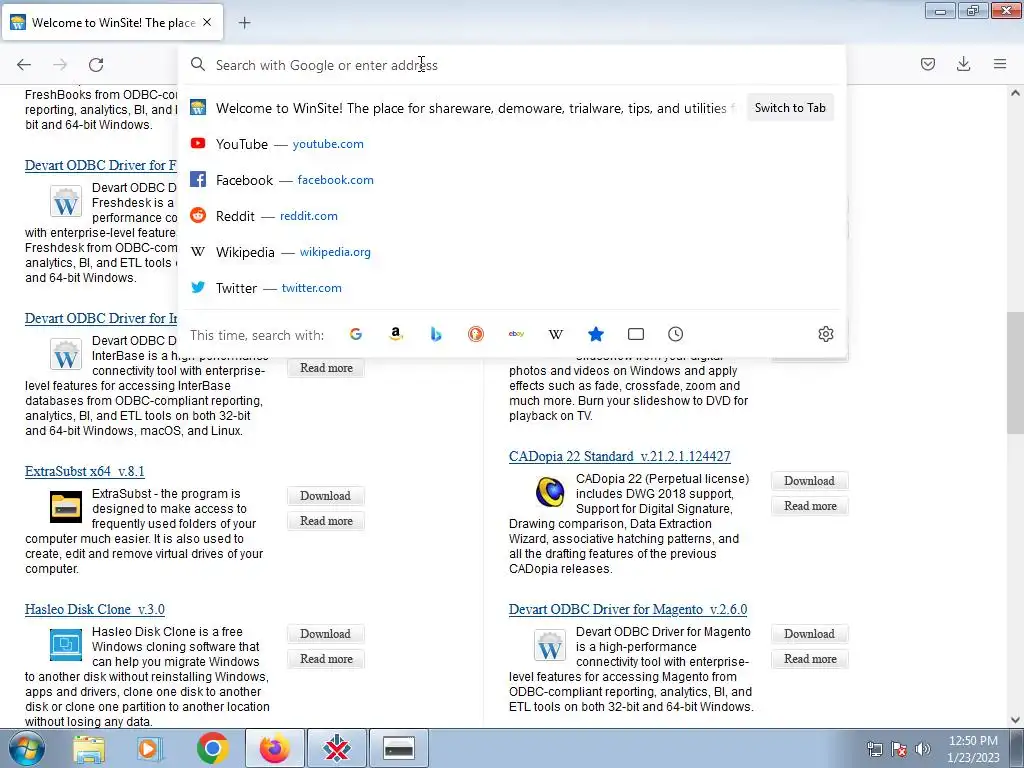Viewport: 1024px width, 768px height.
Task: Search this time with Google
Action: tap(356, 334)
